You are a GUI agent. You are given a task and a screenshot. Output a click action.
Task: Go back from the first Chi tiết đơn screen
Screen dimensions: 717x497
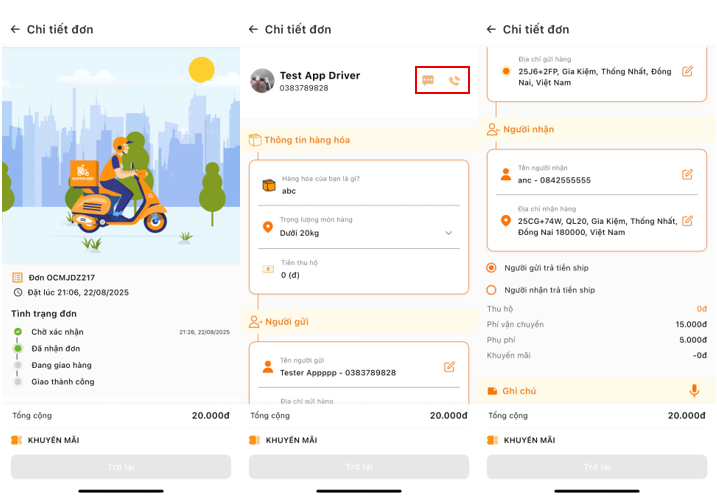coord(15,30)
